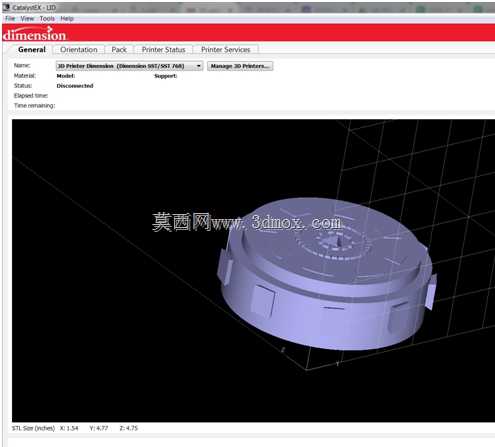Viewport: 495px width, 447px height.
Task: Click the Y: 4.77 size value
Action: click(x=99, y=428)
